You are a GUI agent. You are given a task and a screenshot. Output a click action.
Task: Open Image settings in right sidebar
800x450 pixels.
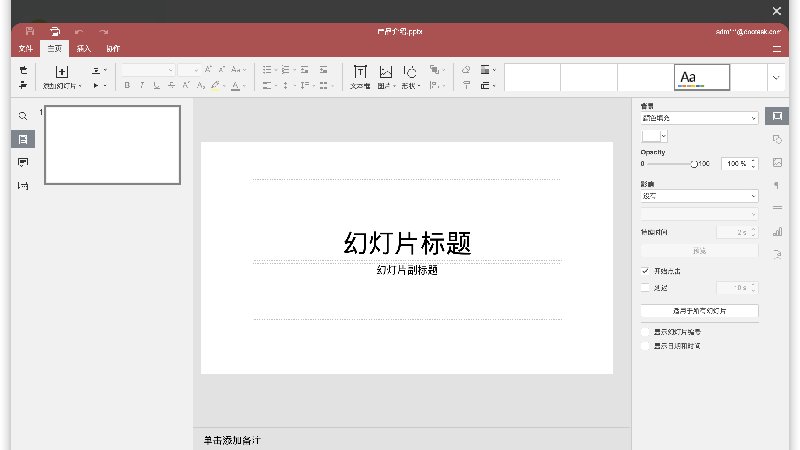777,162
